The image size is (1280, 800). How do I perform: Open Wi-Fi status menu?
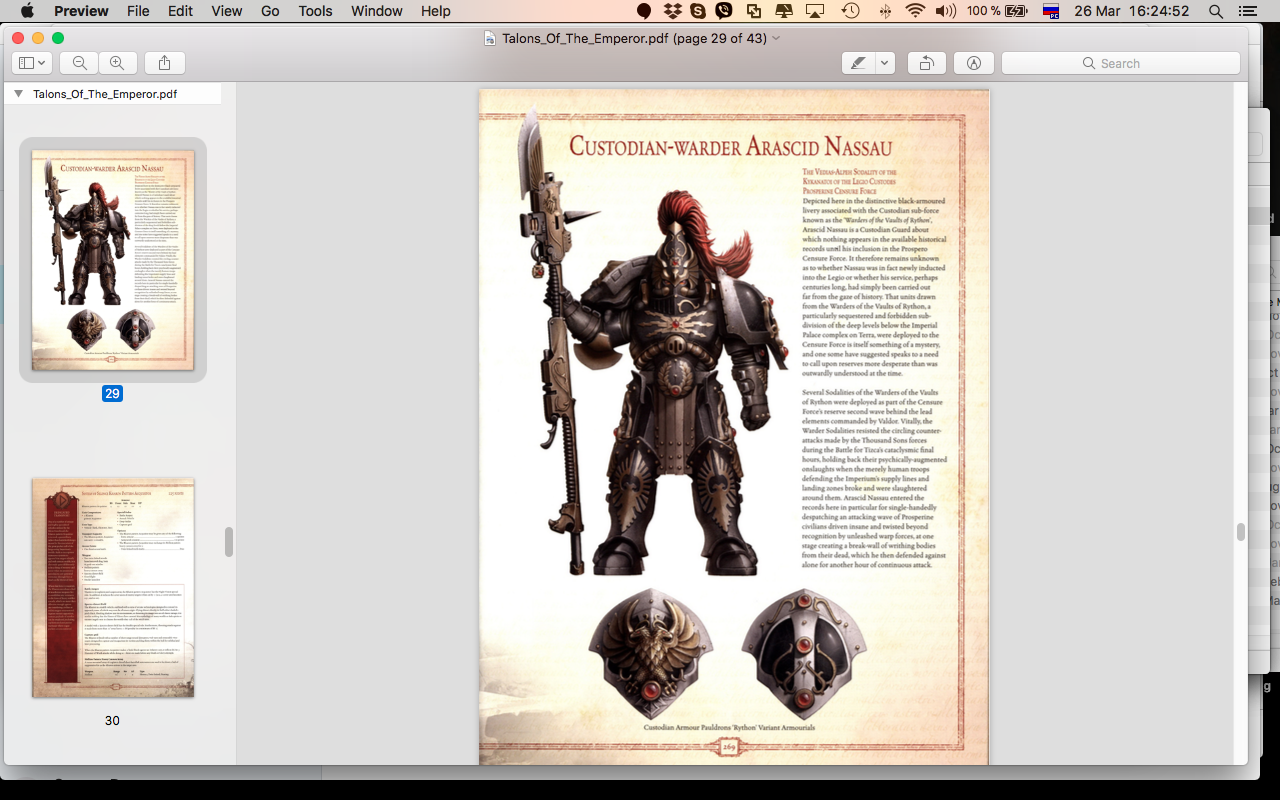(915, 11)
